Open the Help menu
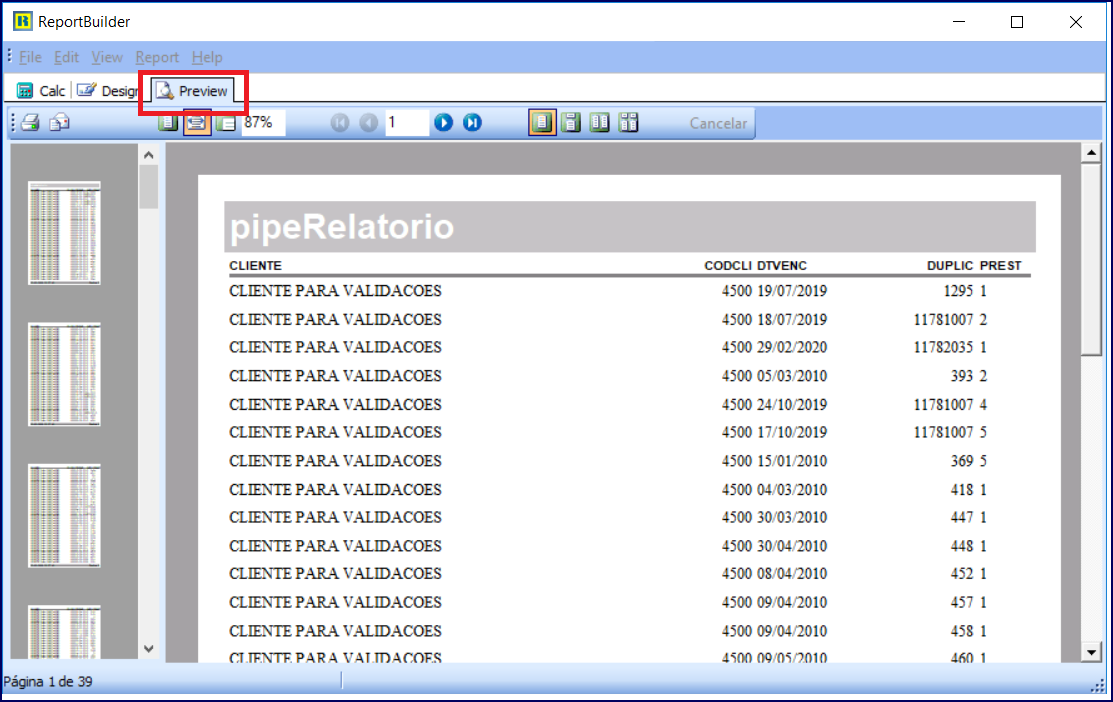 207,57
